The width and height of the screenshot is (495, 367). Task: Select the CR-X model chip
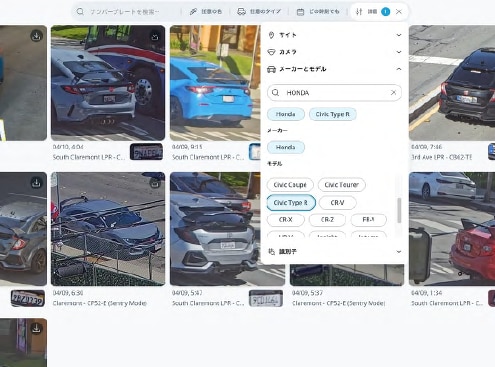tap(286, 220)
